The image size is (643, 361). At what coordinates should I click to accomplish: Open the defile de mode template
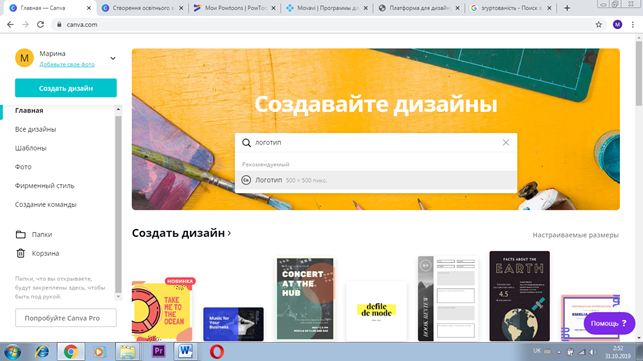pyautogui.click(x=376, y=311)
